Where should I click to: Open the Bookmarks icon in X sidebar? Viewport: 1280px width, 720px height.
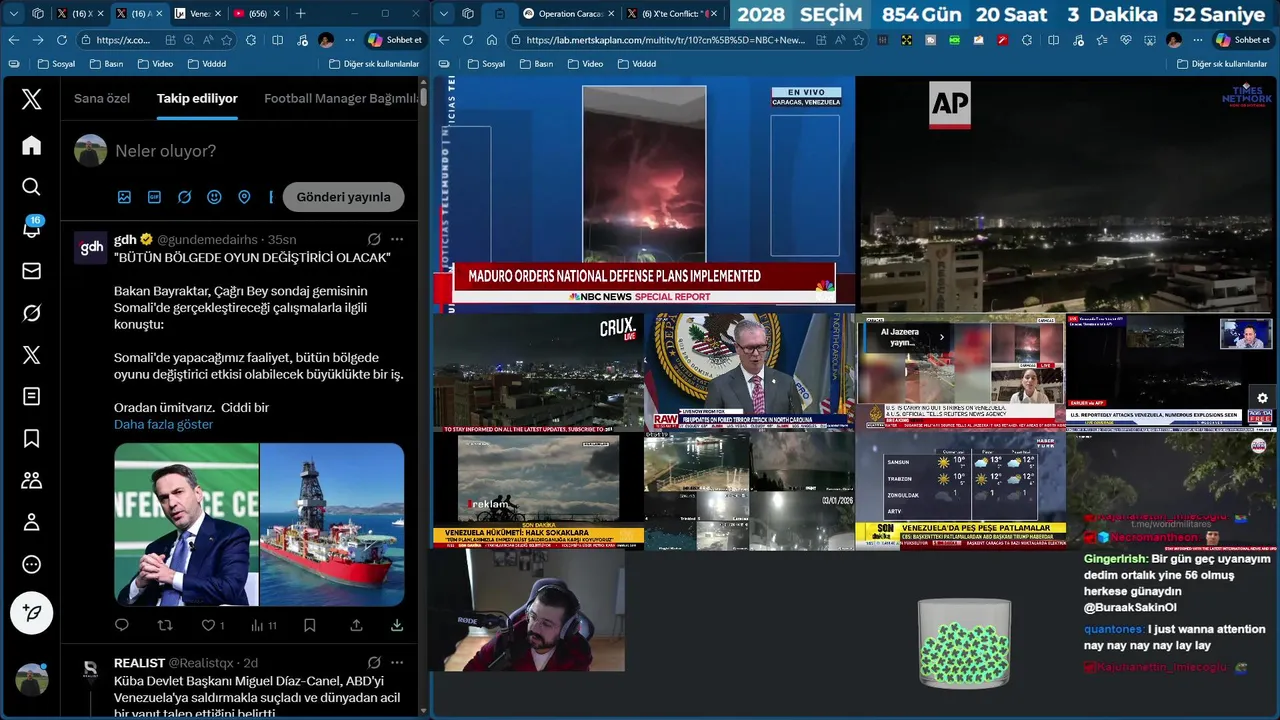pyautogui.click(x=31, y=438)
